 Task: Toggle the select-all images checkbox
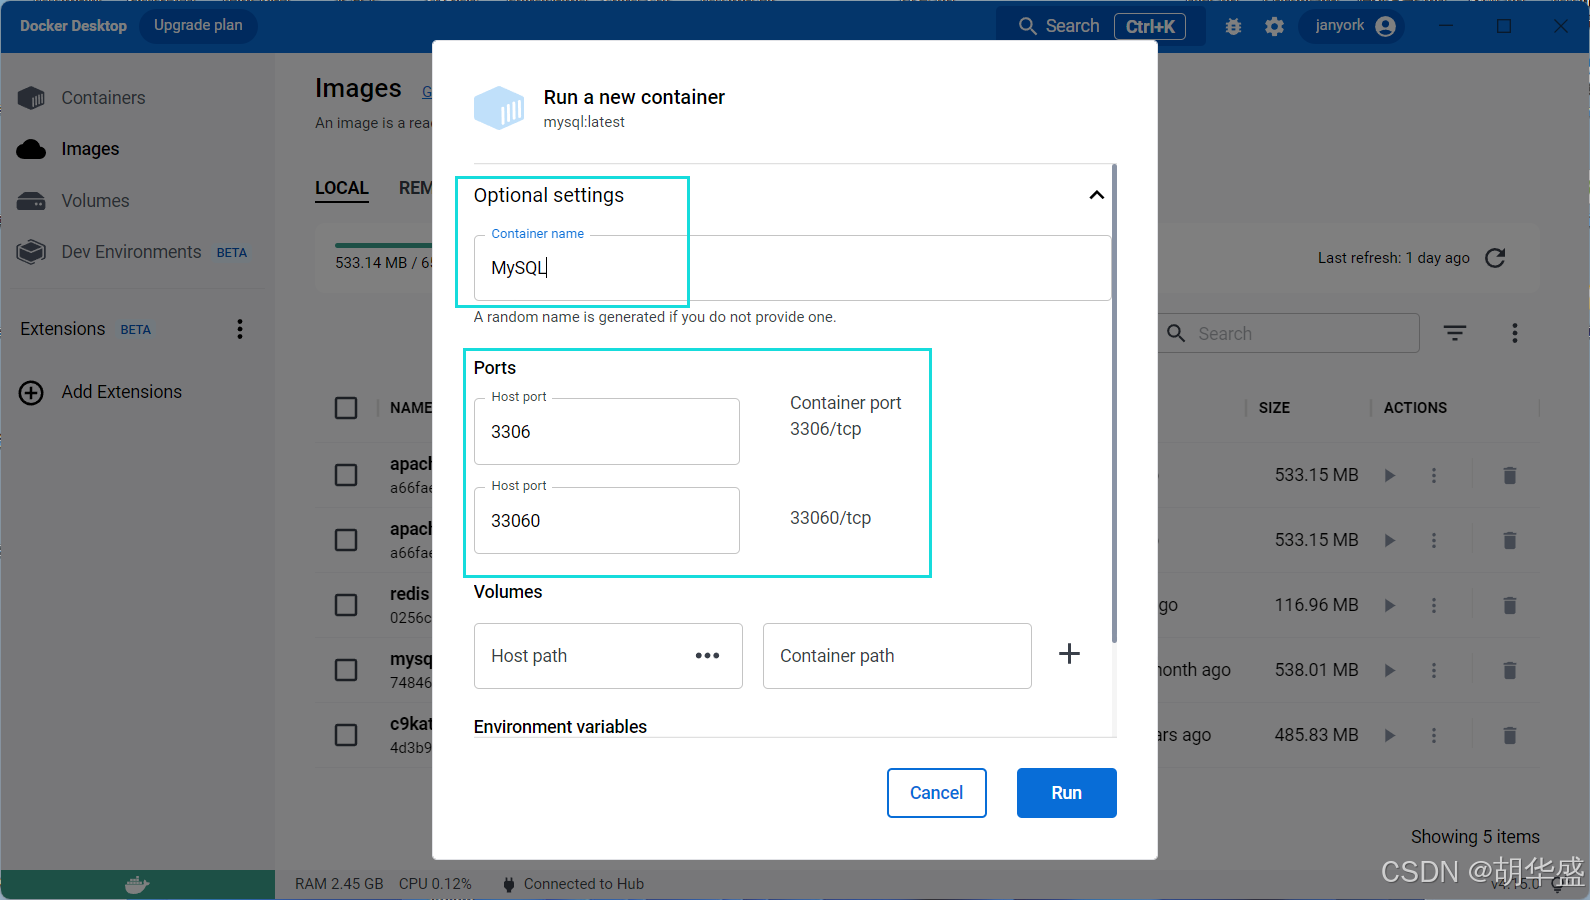click(346, 408)
